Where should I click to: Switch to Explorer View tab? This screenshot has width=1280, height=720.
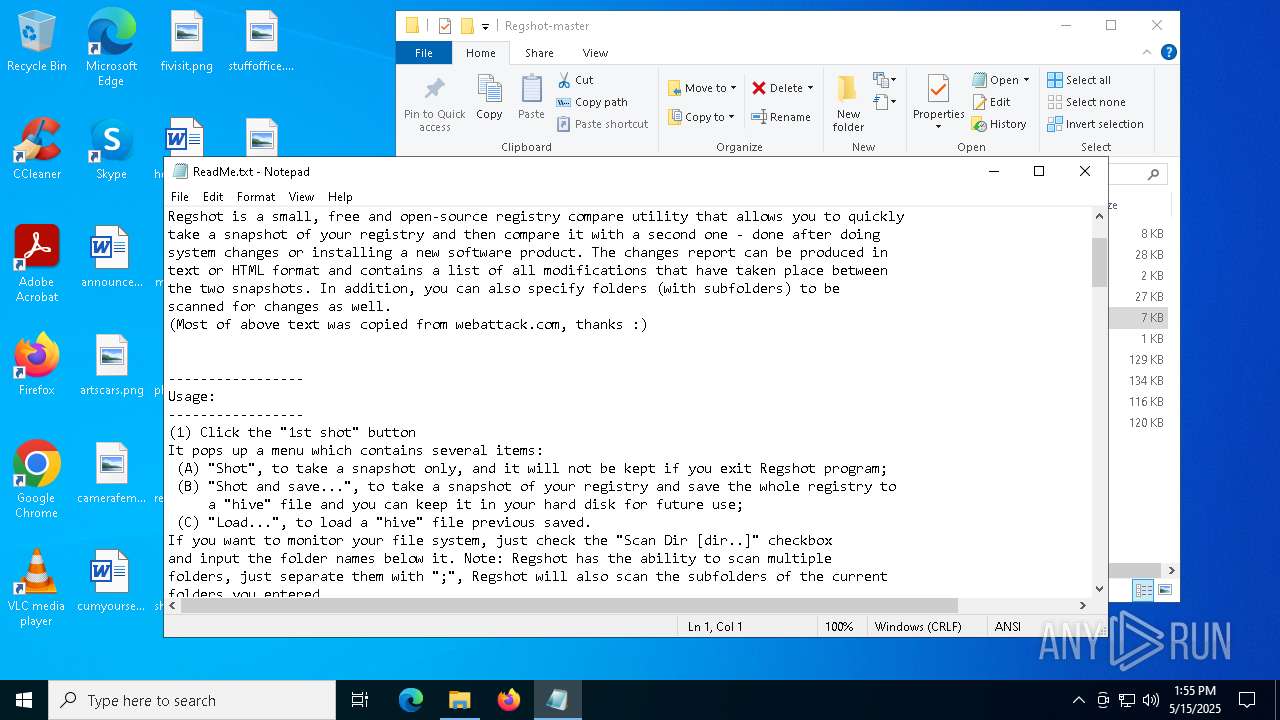595,53
